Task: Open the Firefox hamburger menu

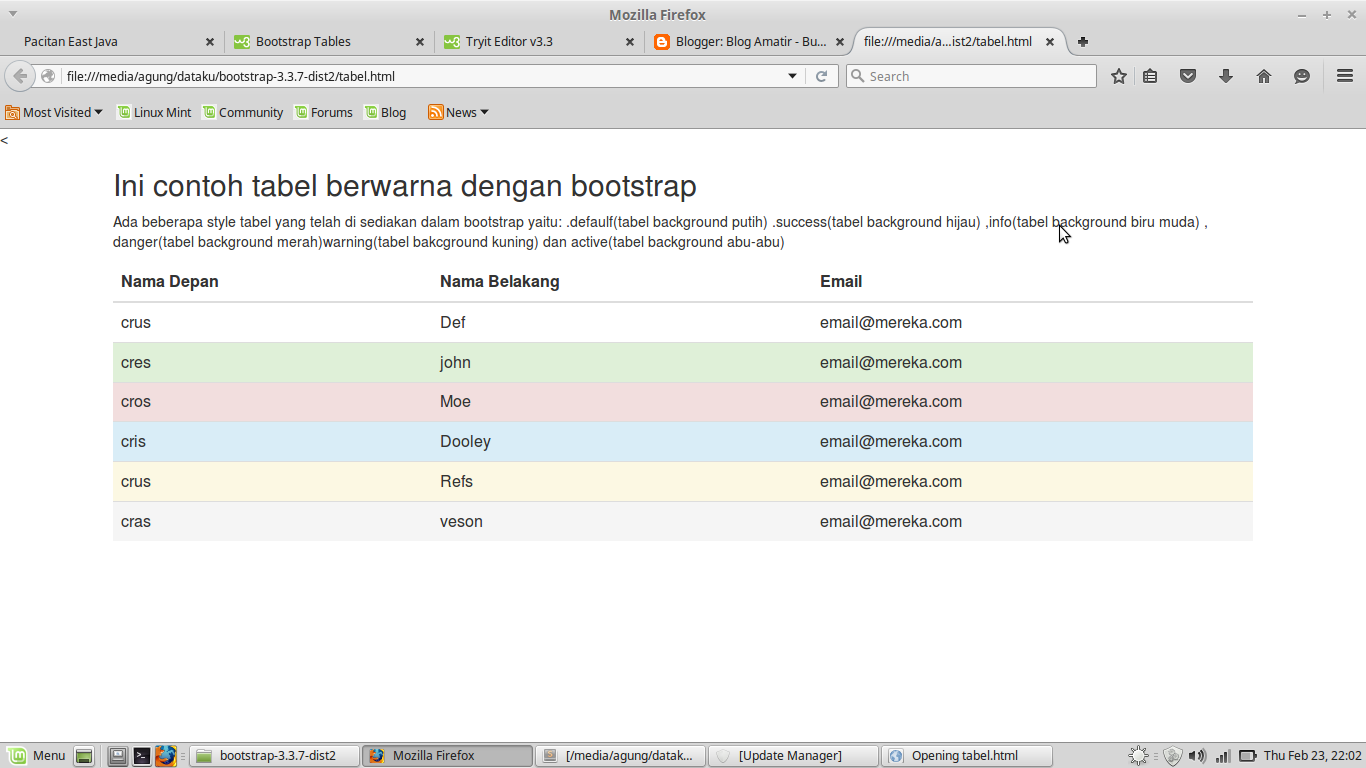Action: (1345, 75)
